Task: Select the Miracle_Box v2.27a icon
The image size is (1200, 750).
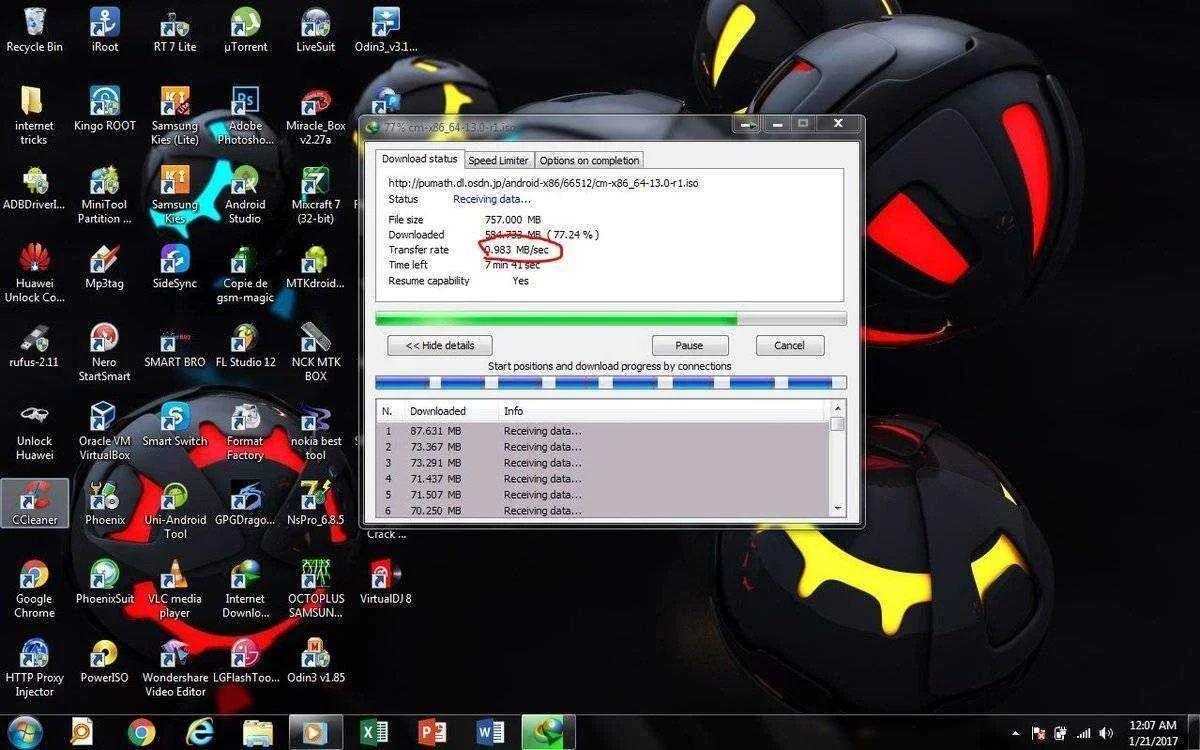Action: pos(316,115)
